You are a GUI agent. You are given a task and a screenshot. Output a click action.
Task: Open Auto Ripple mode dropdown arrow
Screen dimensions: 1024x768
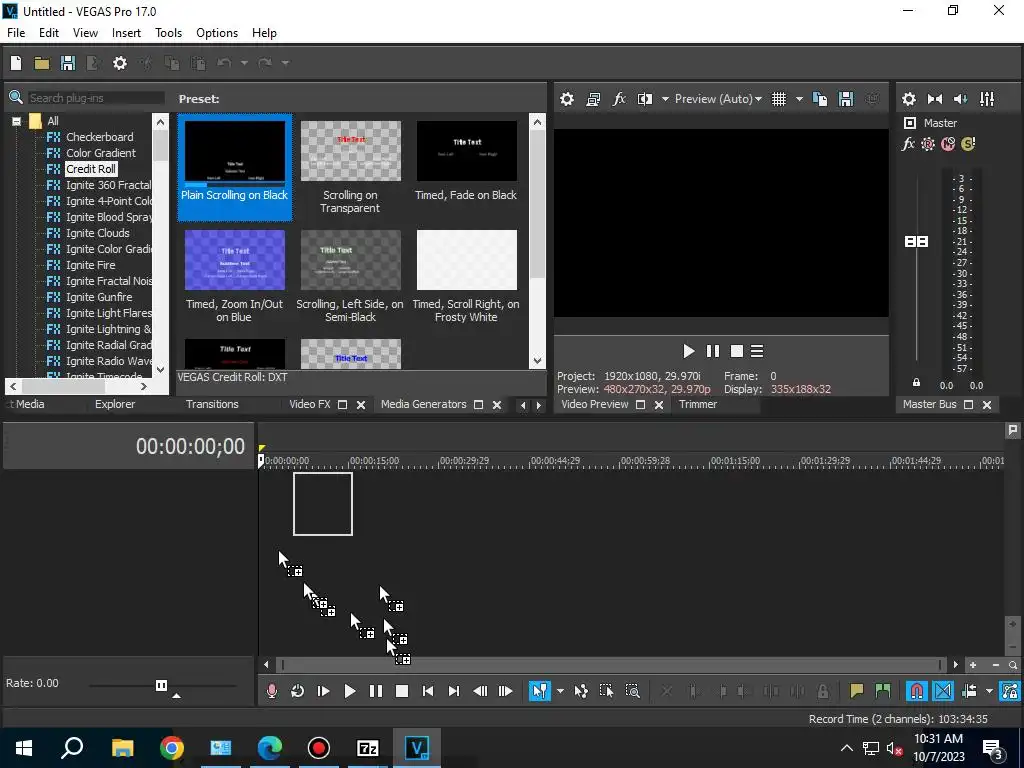[989, 691]
